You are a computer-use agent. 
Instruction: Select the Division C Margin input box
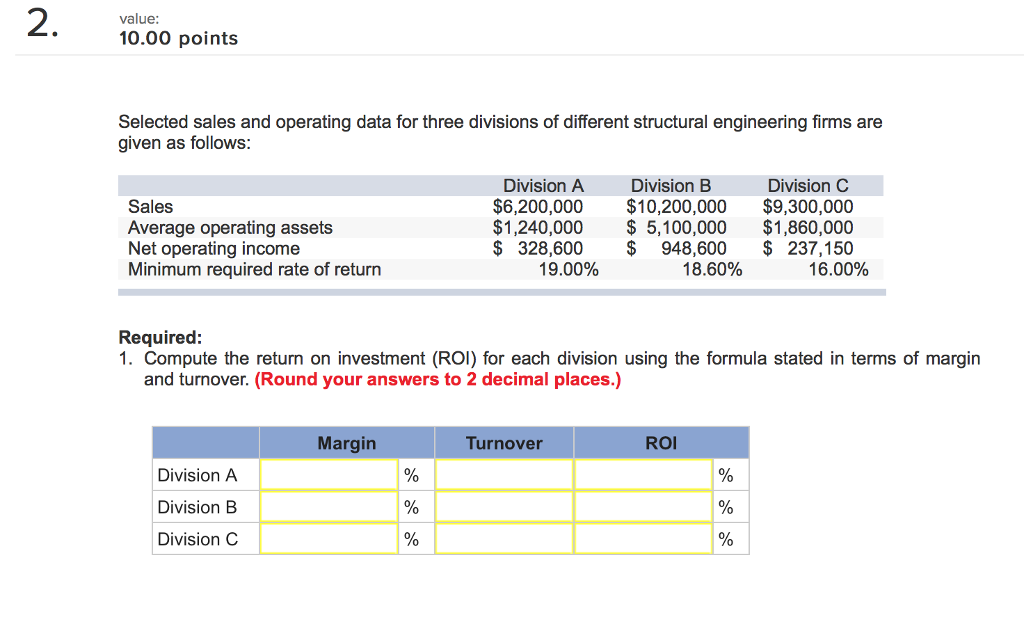pyautogui.click(x=329, y=539)
